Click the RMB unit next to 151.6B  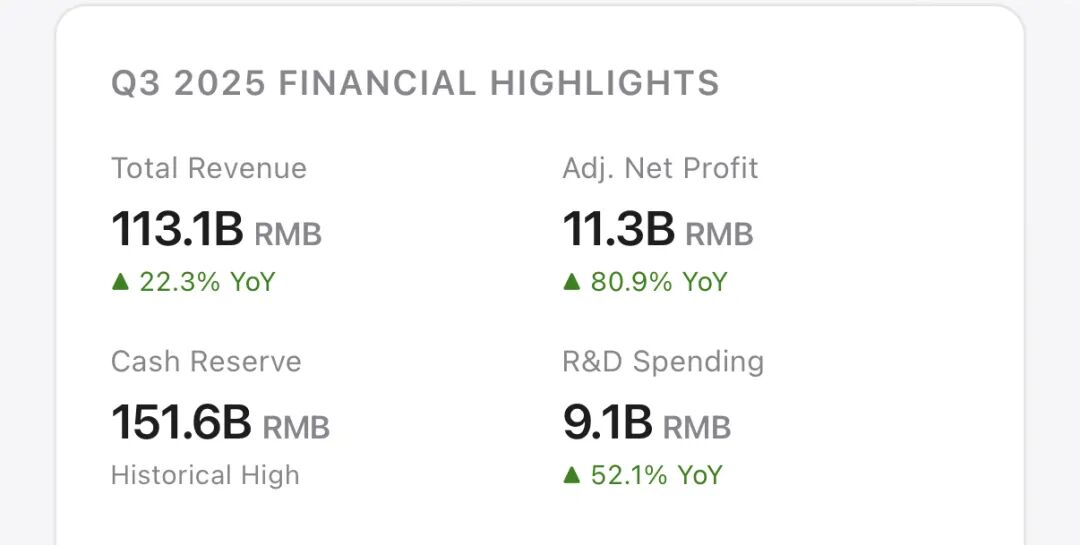pyautogui.click(x=296, y=427)
